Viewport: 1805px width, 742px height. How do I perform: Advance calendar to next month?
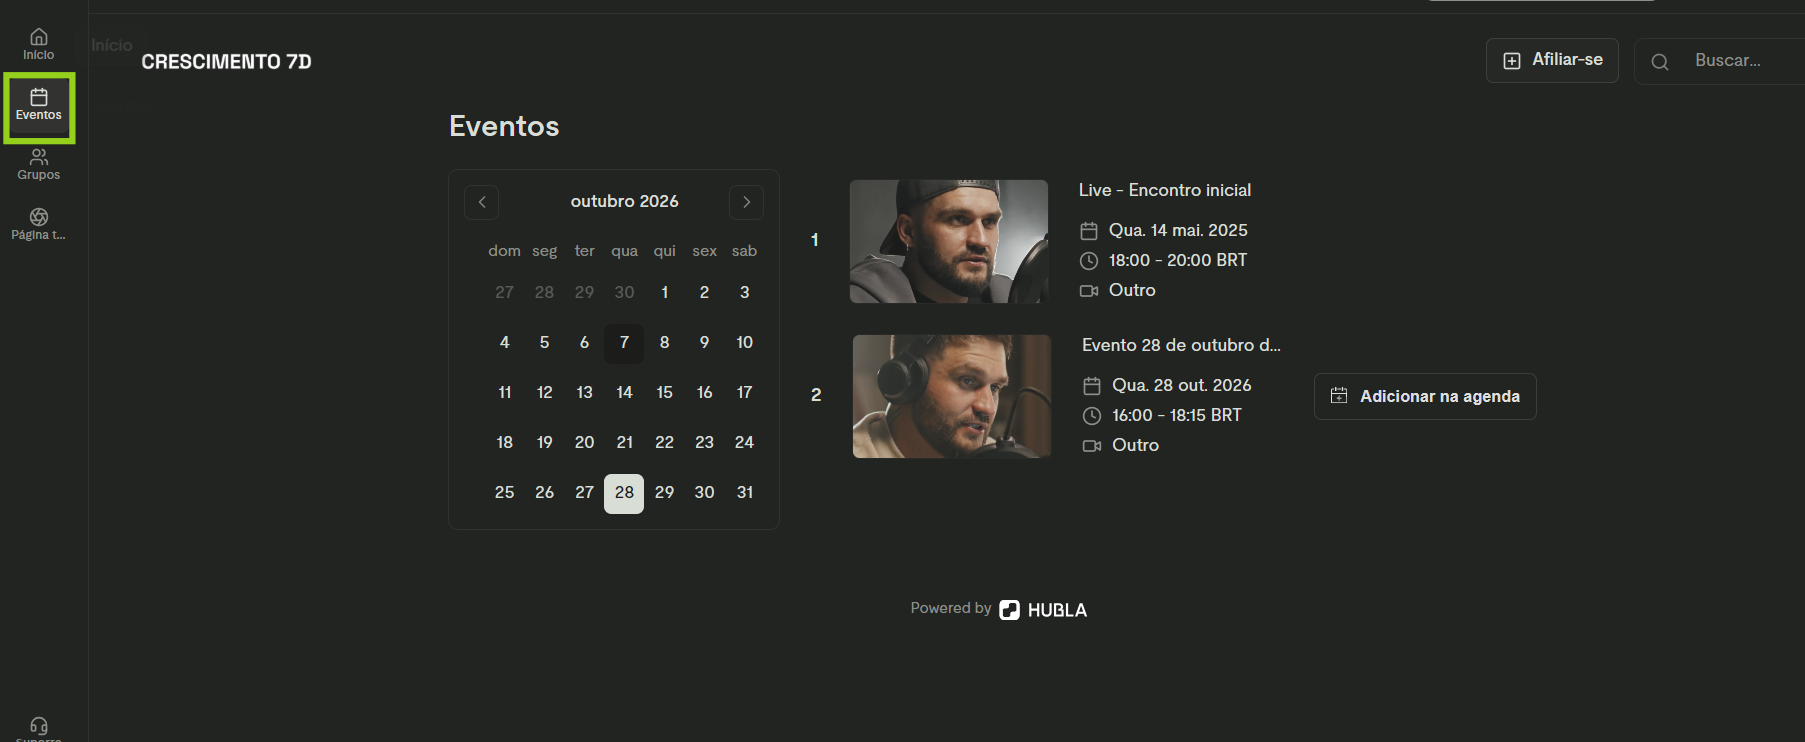pyautogui.click(x=746, y=202)
